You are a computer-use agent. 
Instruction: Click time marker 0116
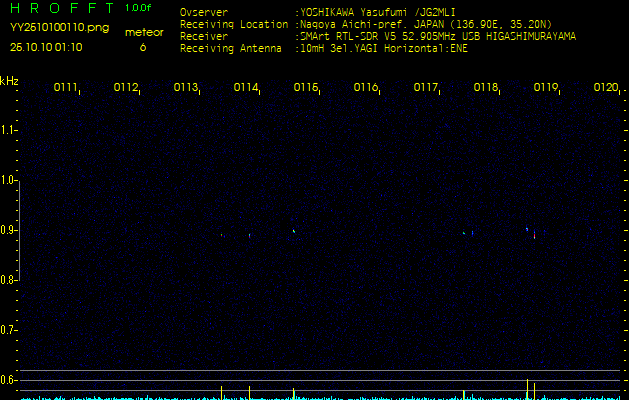click(365, 87)
